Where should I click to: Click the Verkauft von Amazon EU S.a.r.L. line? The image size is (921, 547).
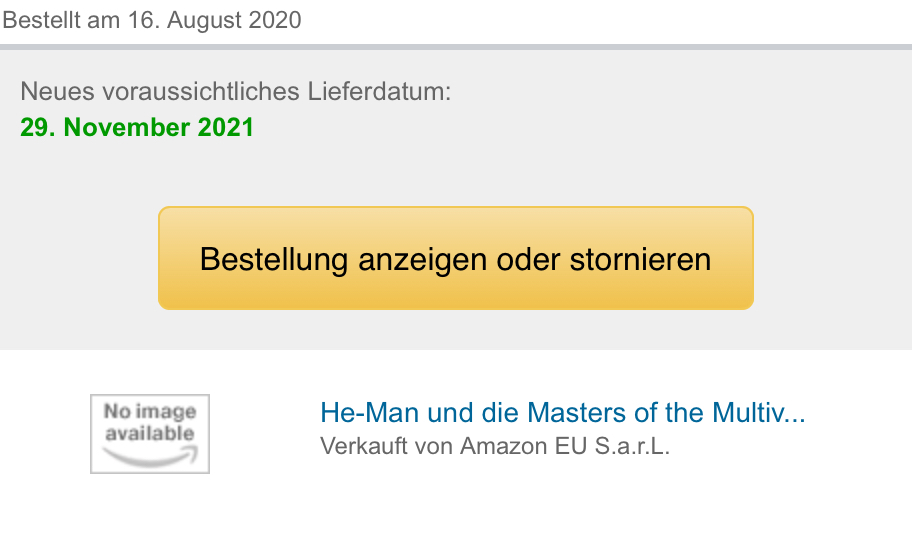tap(495, 446)
